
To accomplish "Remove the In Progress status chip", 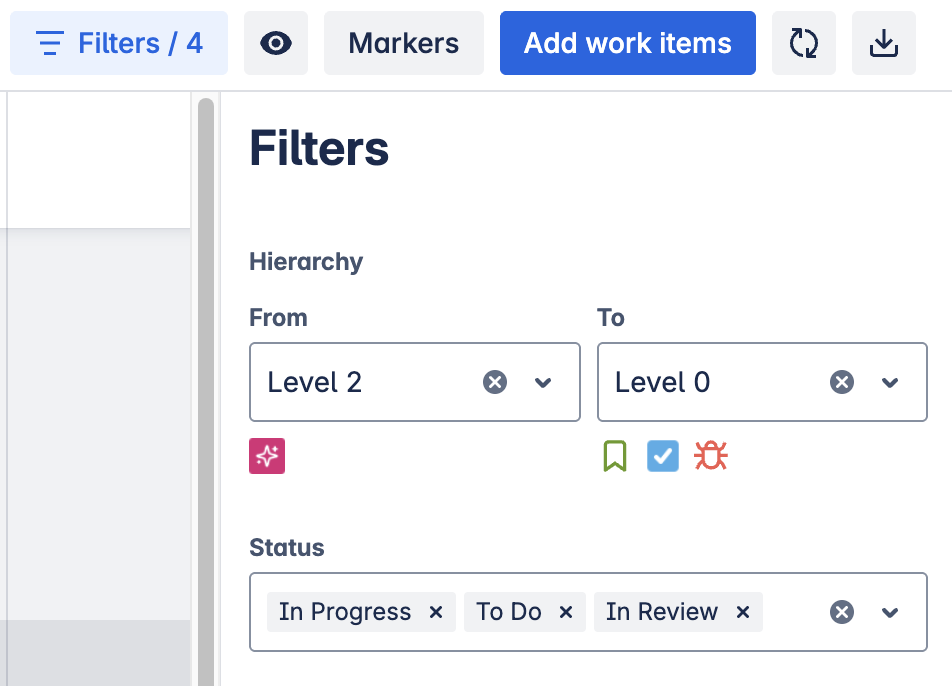I will point(435,612).
